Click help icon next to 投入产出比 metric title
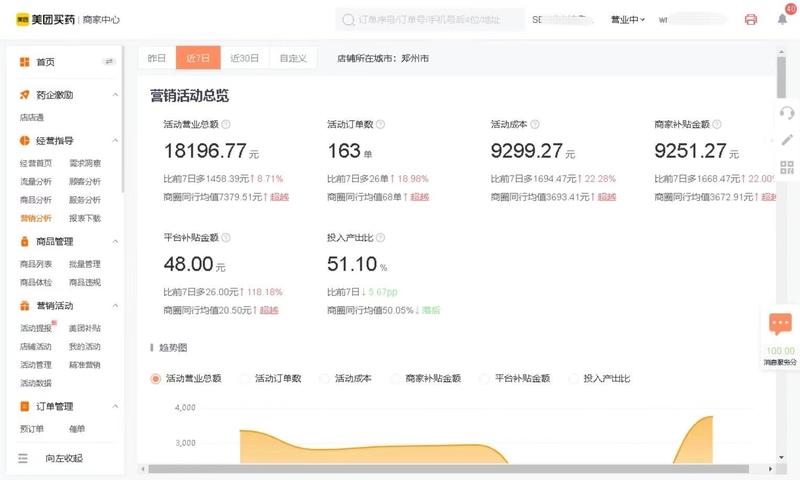800x480 pixels. coord(380,237)
